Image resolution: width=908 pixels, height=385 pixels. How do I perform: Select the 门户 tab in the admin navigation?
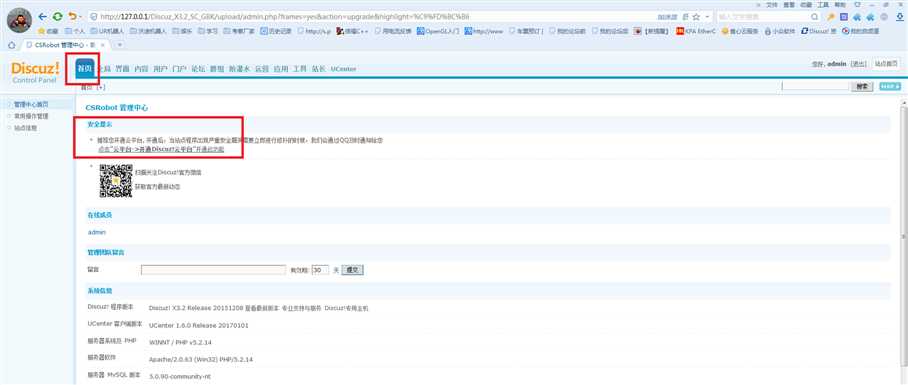point(180,69)
